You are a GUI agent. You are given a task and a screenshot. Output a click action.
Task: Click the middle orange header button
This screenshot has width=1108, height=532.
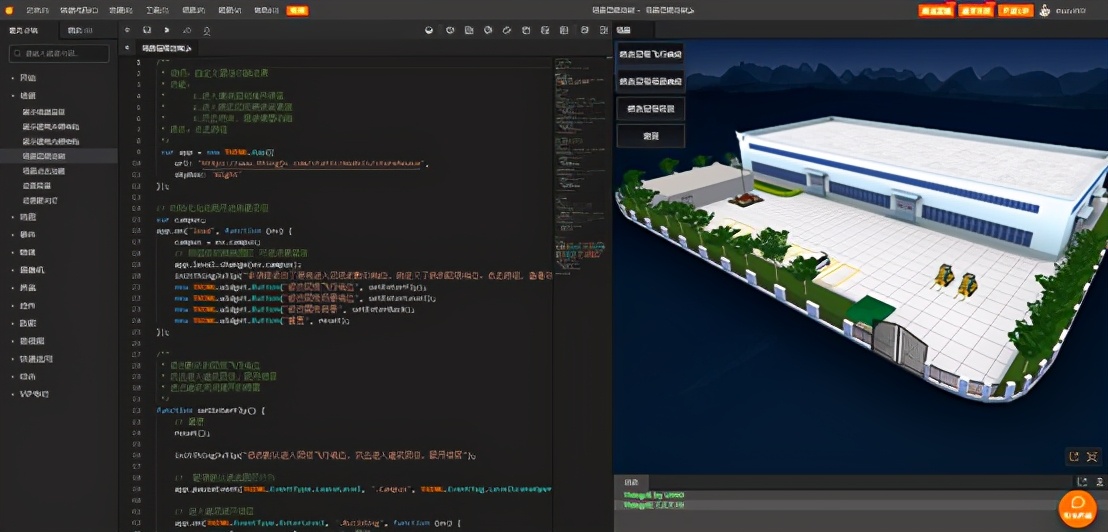[975, 11]
